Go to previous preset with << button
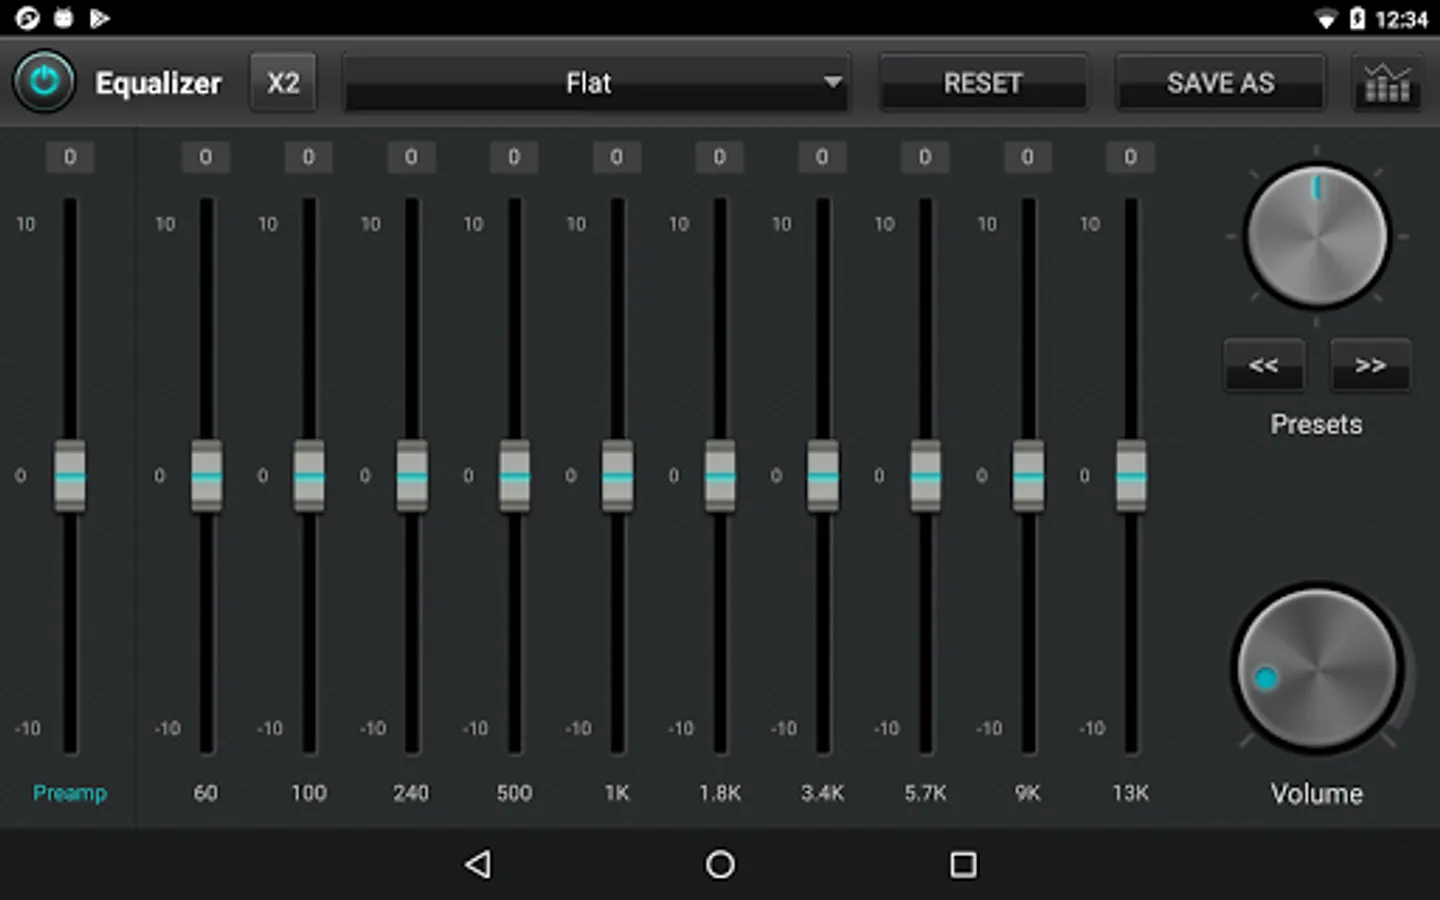This screenshot has width=1440, height=900. coord(1264,365)
